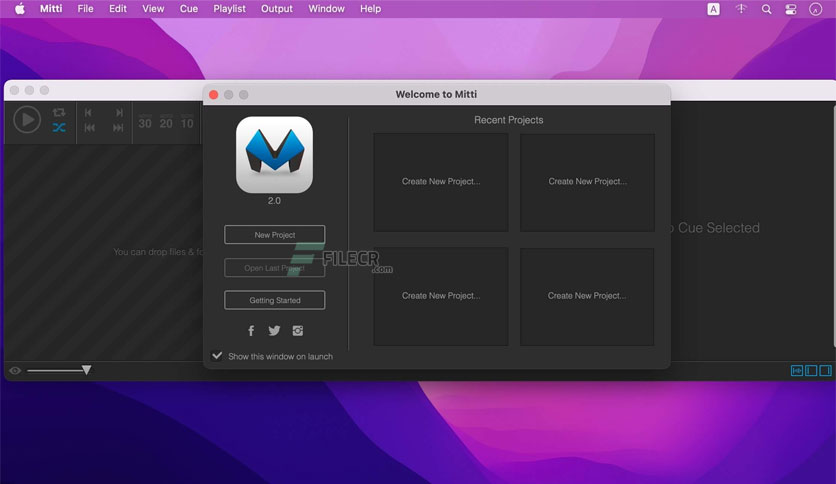The image size is (836, 484).
Task: Click the input source A icon in menu bar
Action: [713, 9]
